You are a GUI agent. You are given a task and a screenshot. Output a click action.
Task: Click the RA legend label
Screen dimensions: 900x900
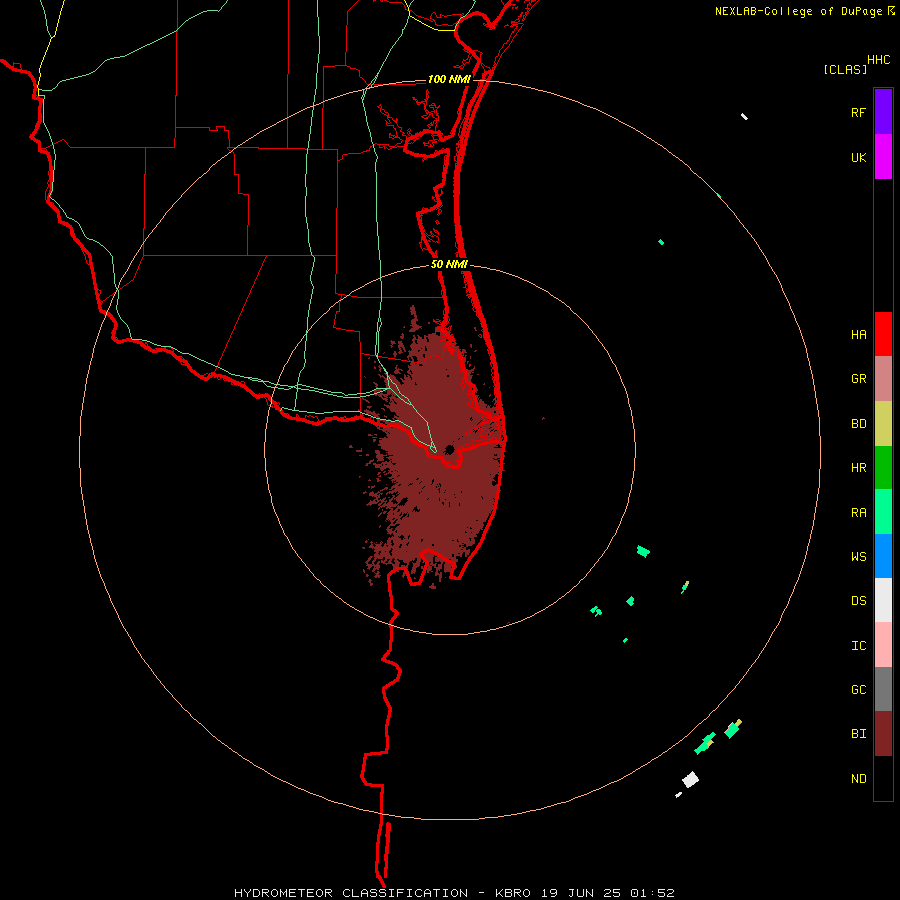click(858, 513)
